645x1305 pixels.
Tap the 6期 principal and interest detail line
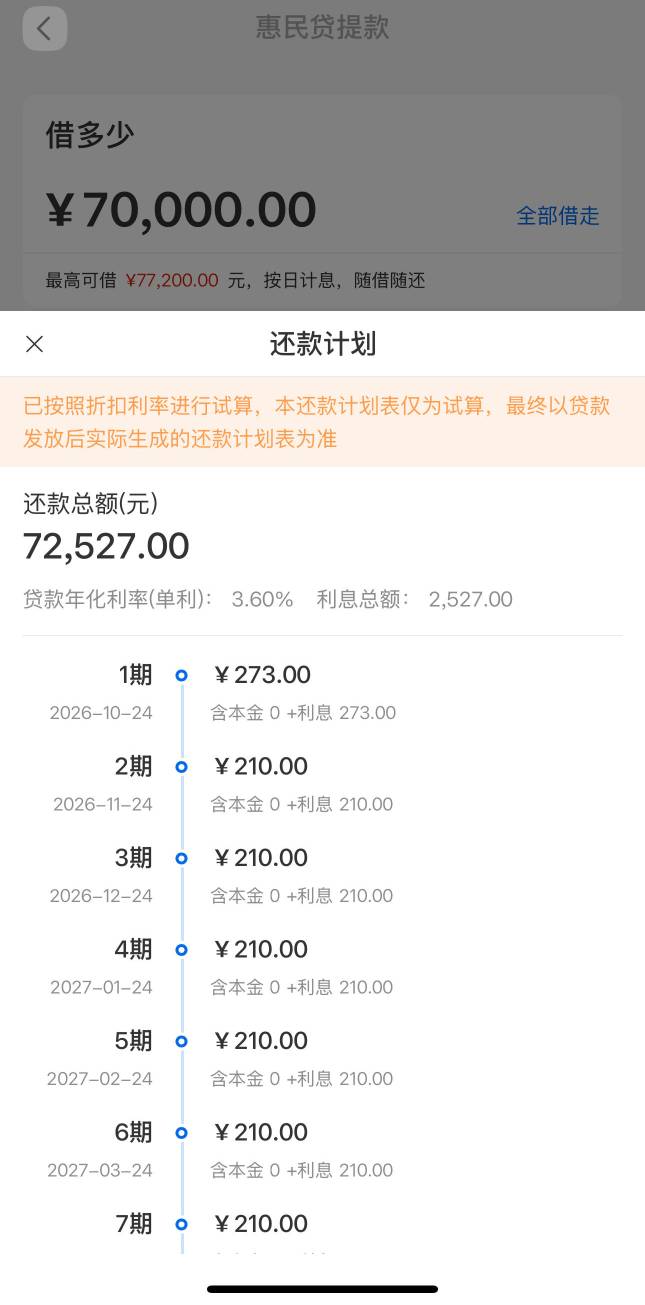point(301,1170)
